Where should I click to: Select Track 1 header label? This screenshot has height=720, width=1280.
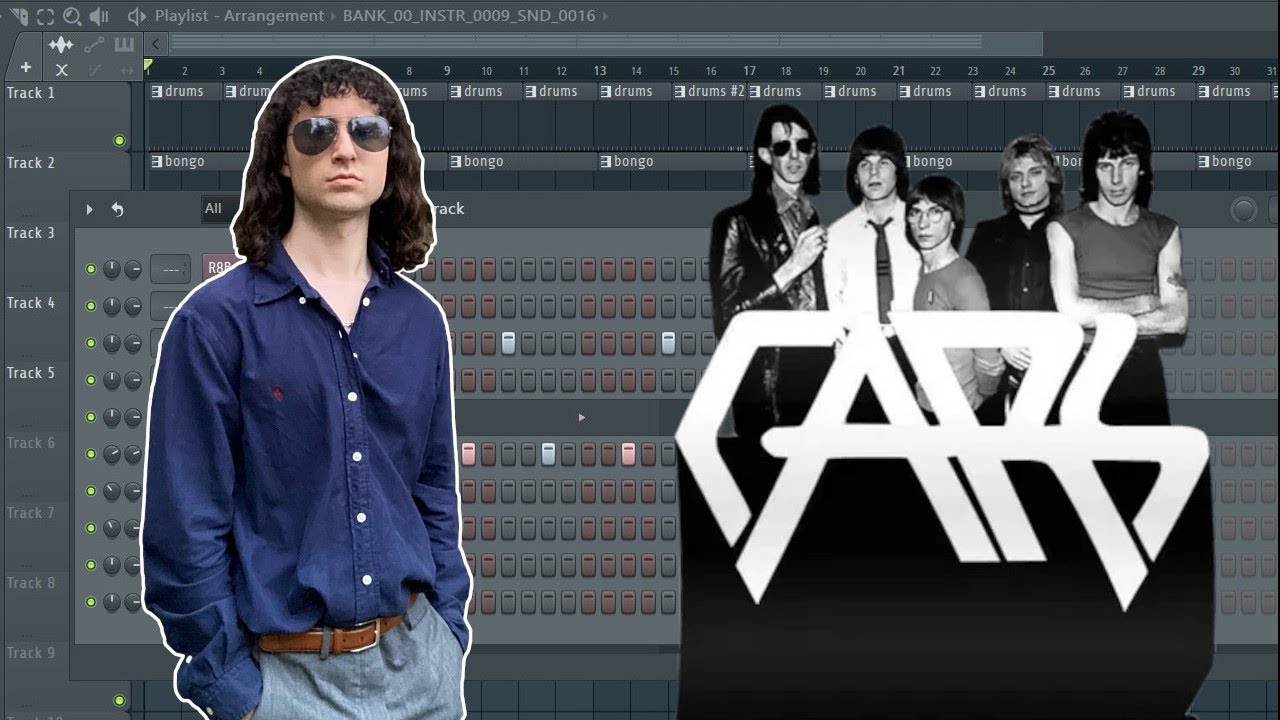click(31, 93)
